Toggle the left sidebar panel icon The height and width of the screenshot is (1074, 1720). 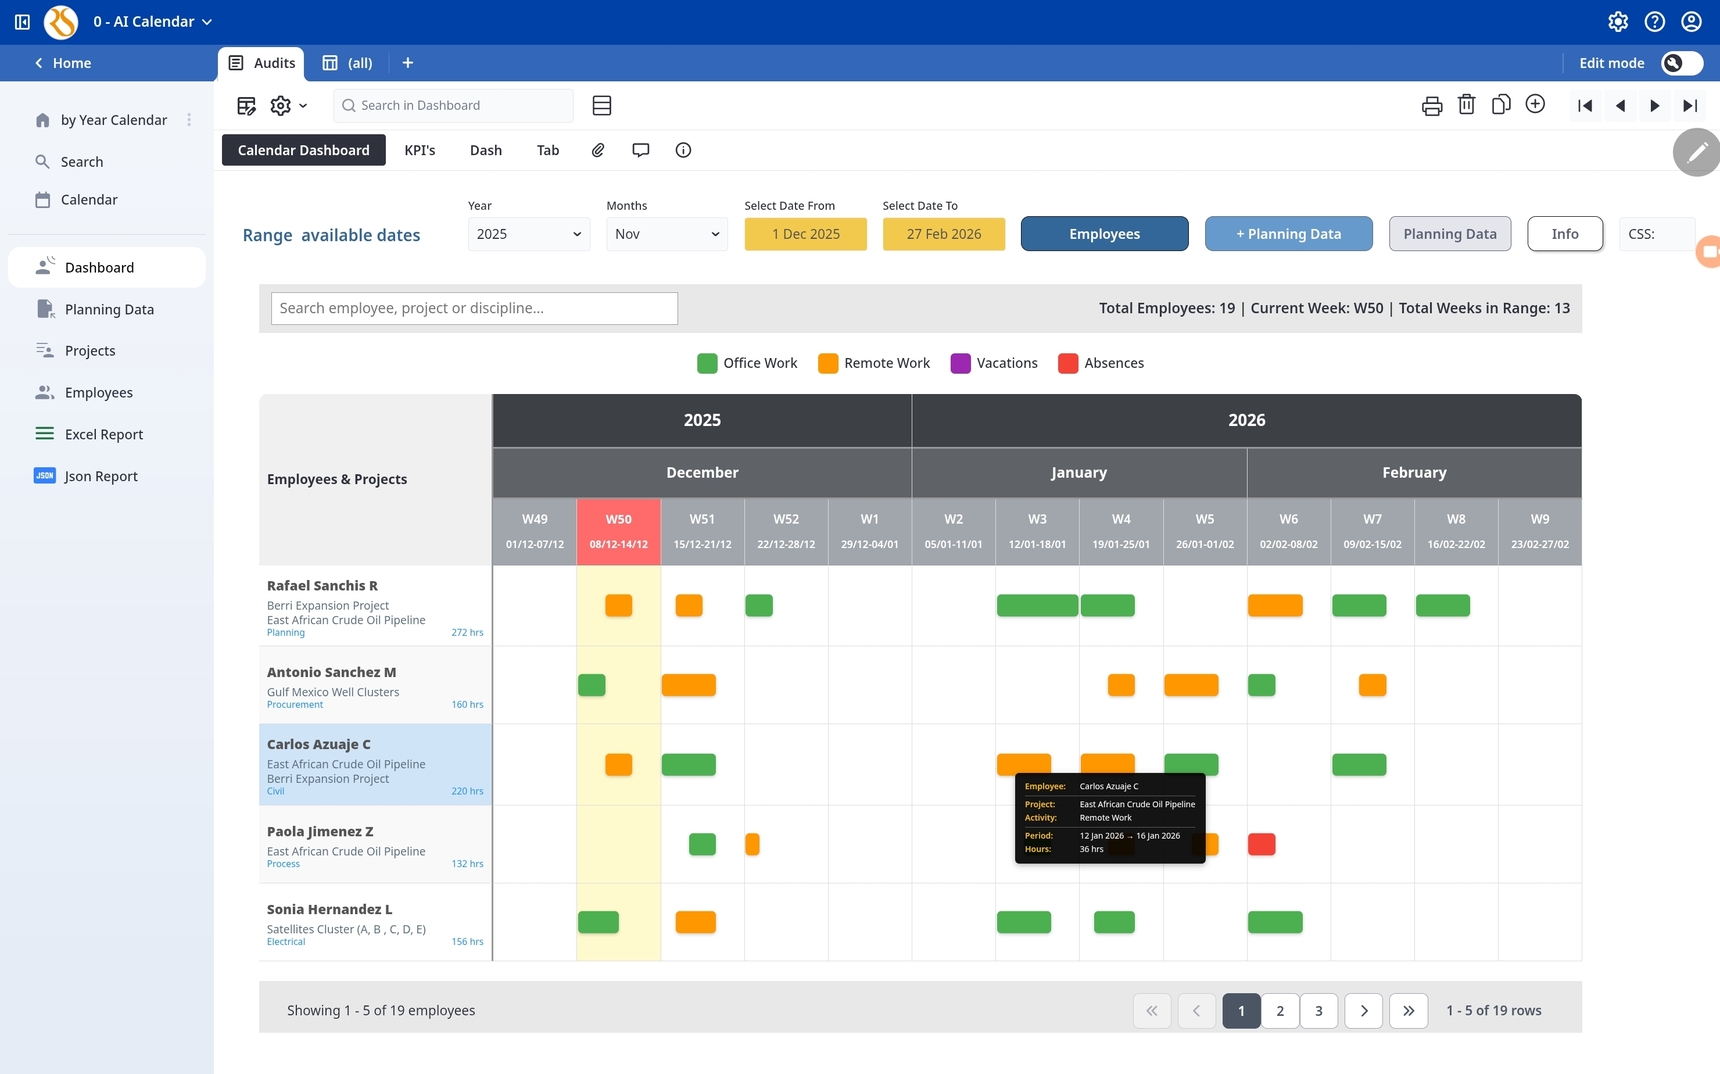pos(22,21)
